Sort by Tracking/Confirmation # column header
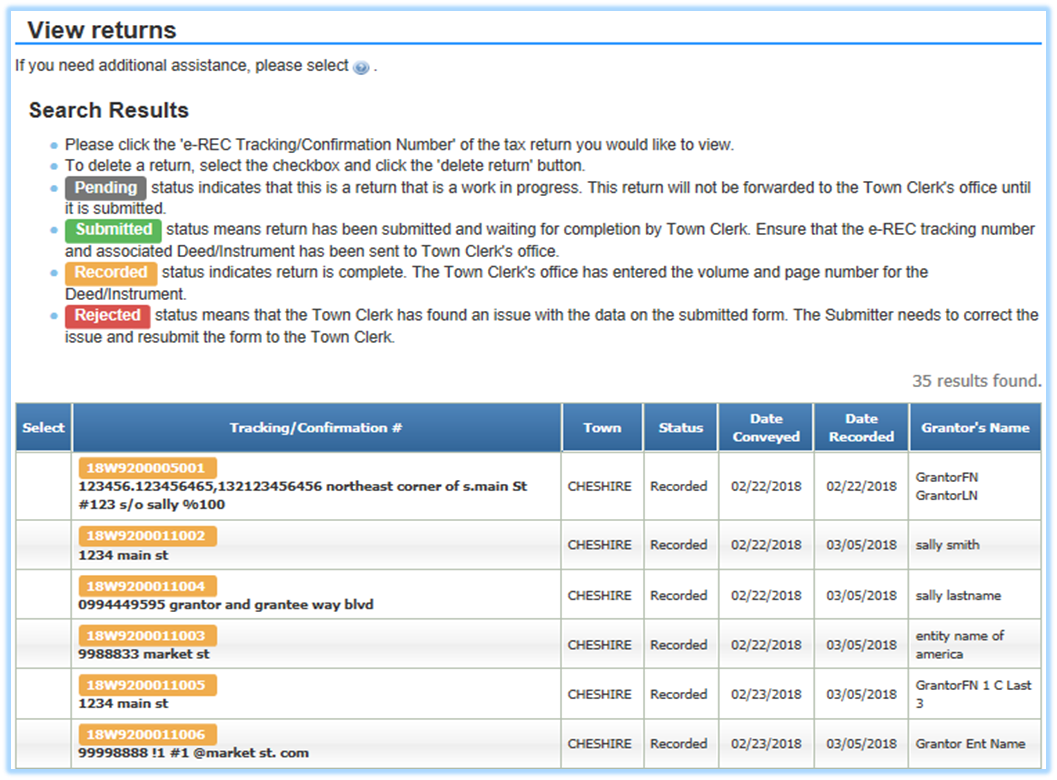 click(316, 428)
